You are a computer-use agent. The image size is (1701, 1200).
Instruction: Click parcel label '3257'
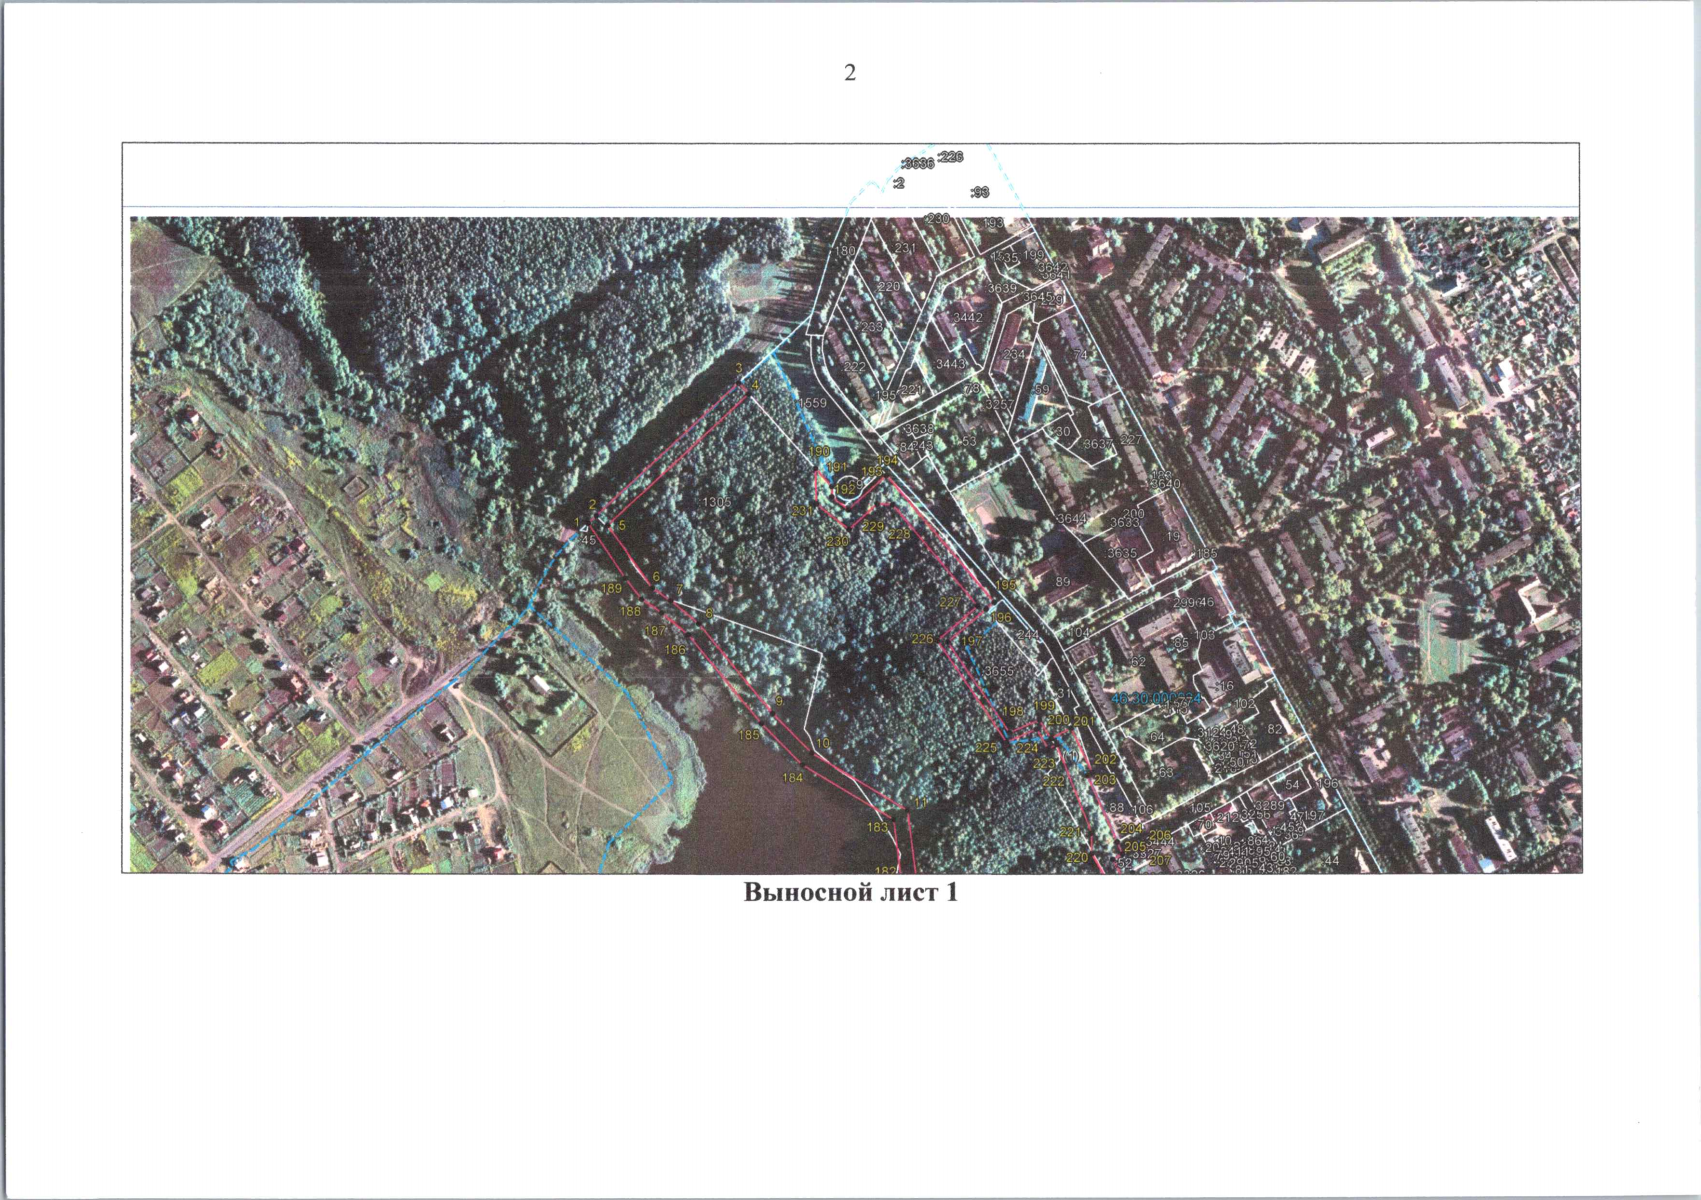999,405
